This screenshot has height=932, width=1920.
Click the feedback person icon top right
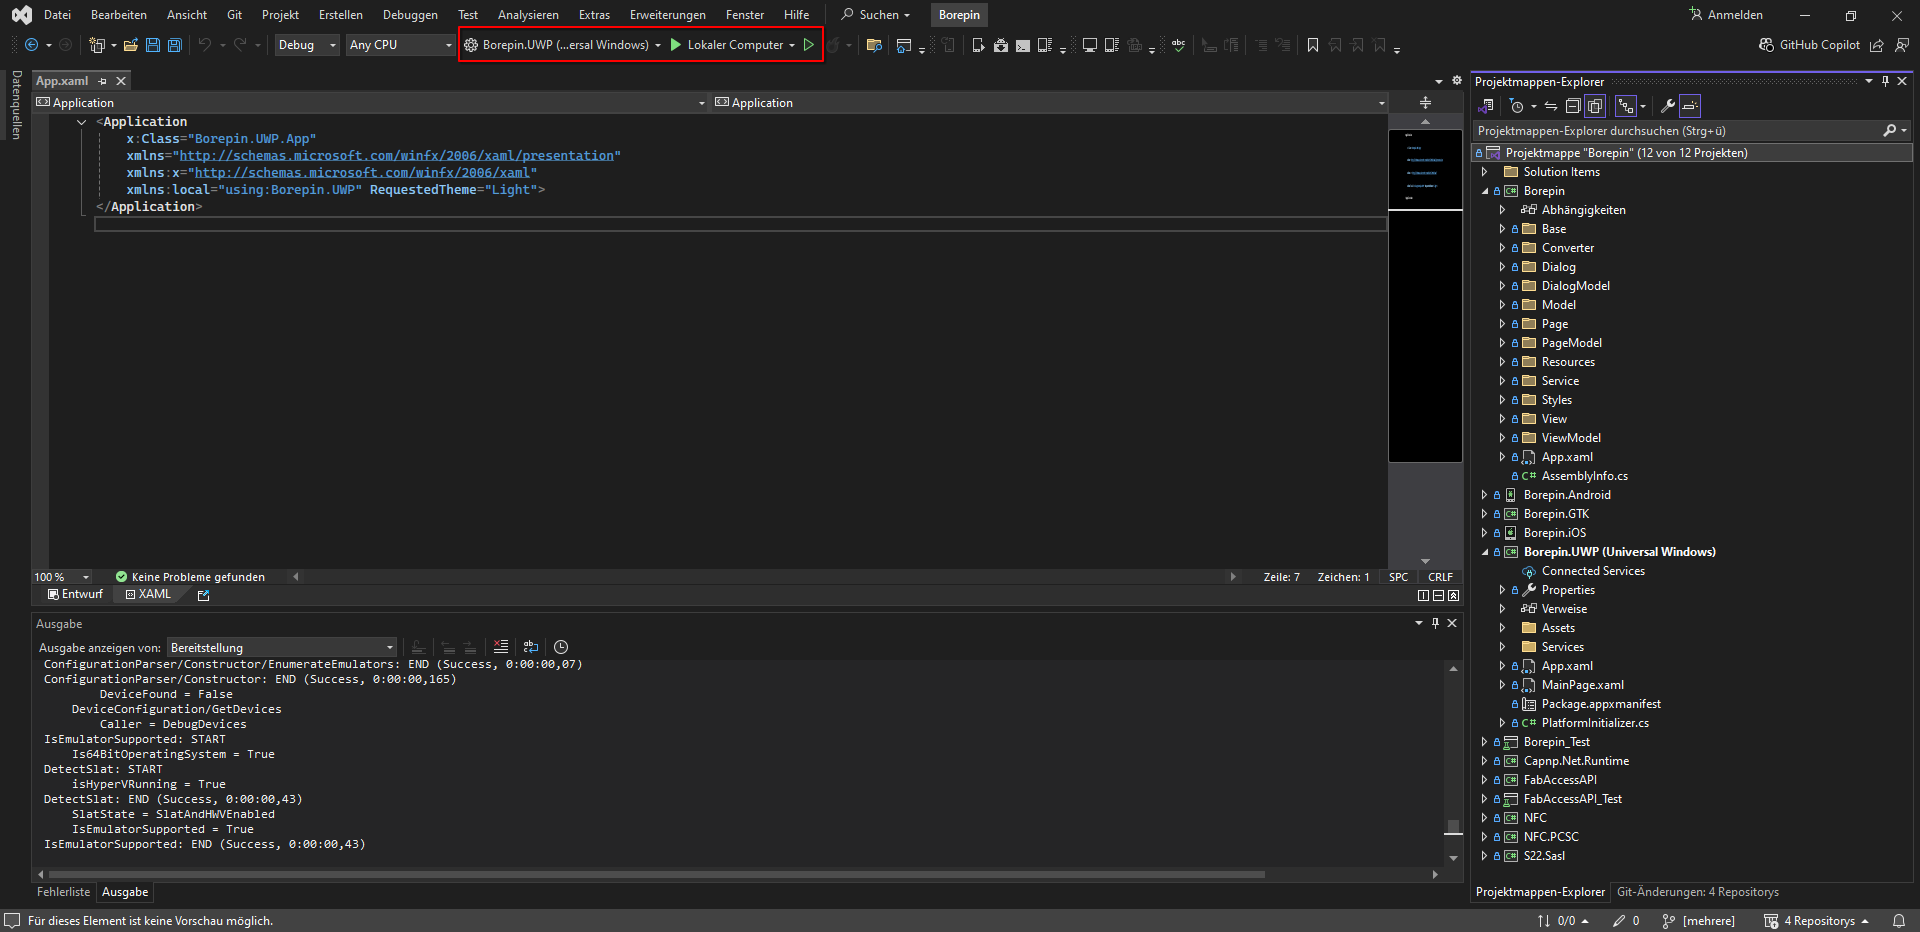pyautogui.click(x=1901, y=45)
